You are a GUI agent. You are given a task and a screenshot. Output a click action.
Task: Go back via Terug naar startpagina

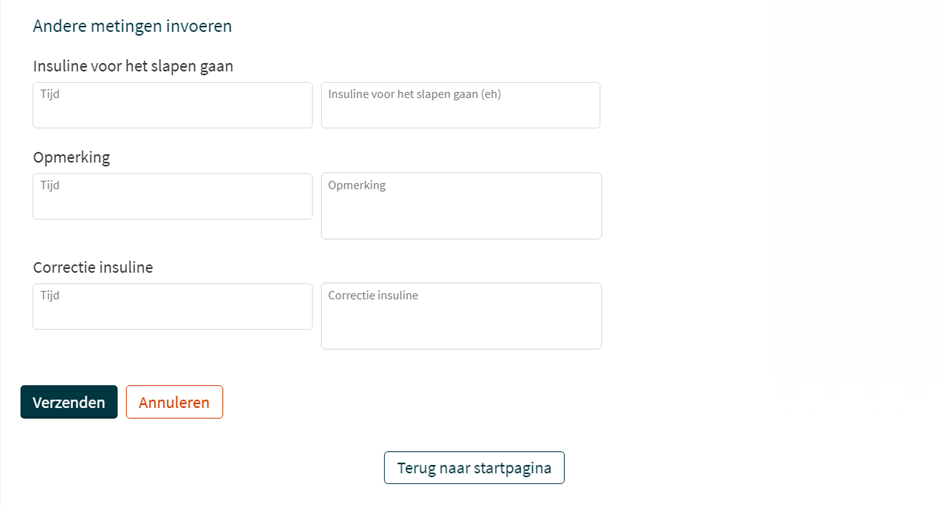pos(474,468)
